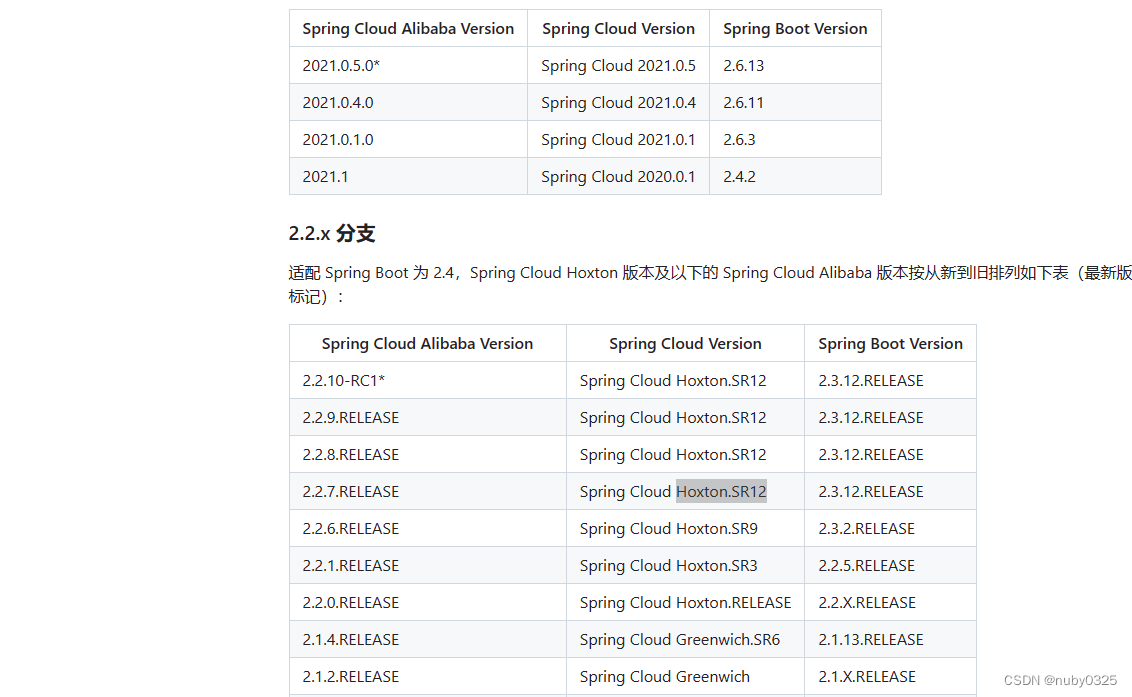
Task: Click the cell "Spring Cloud Hoxton.RELEASE"
Action: (x=685, y=602)
